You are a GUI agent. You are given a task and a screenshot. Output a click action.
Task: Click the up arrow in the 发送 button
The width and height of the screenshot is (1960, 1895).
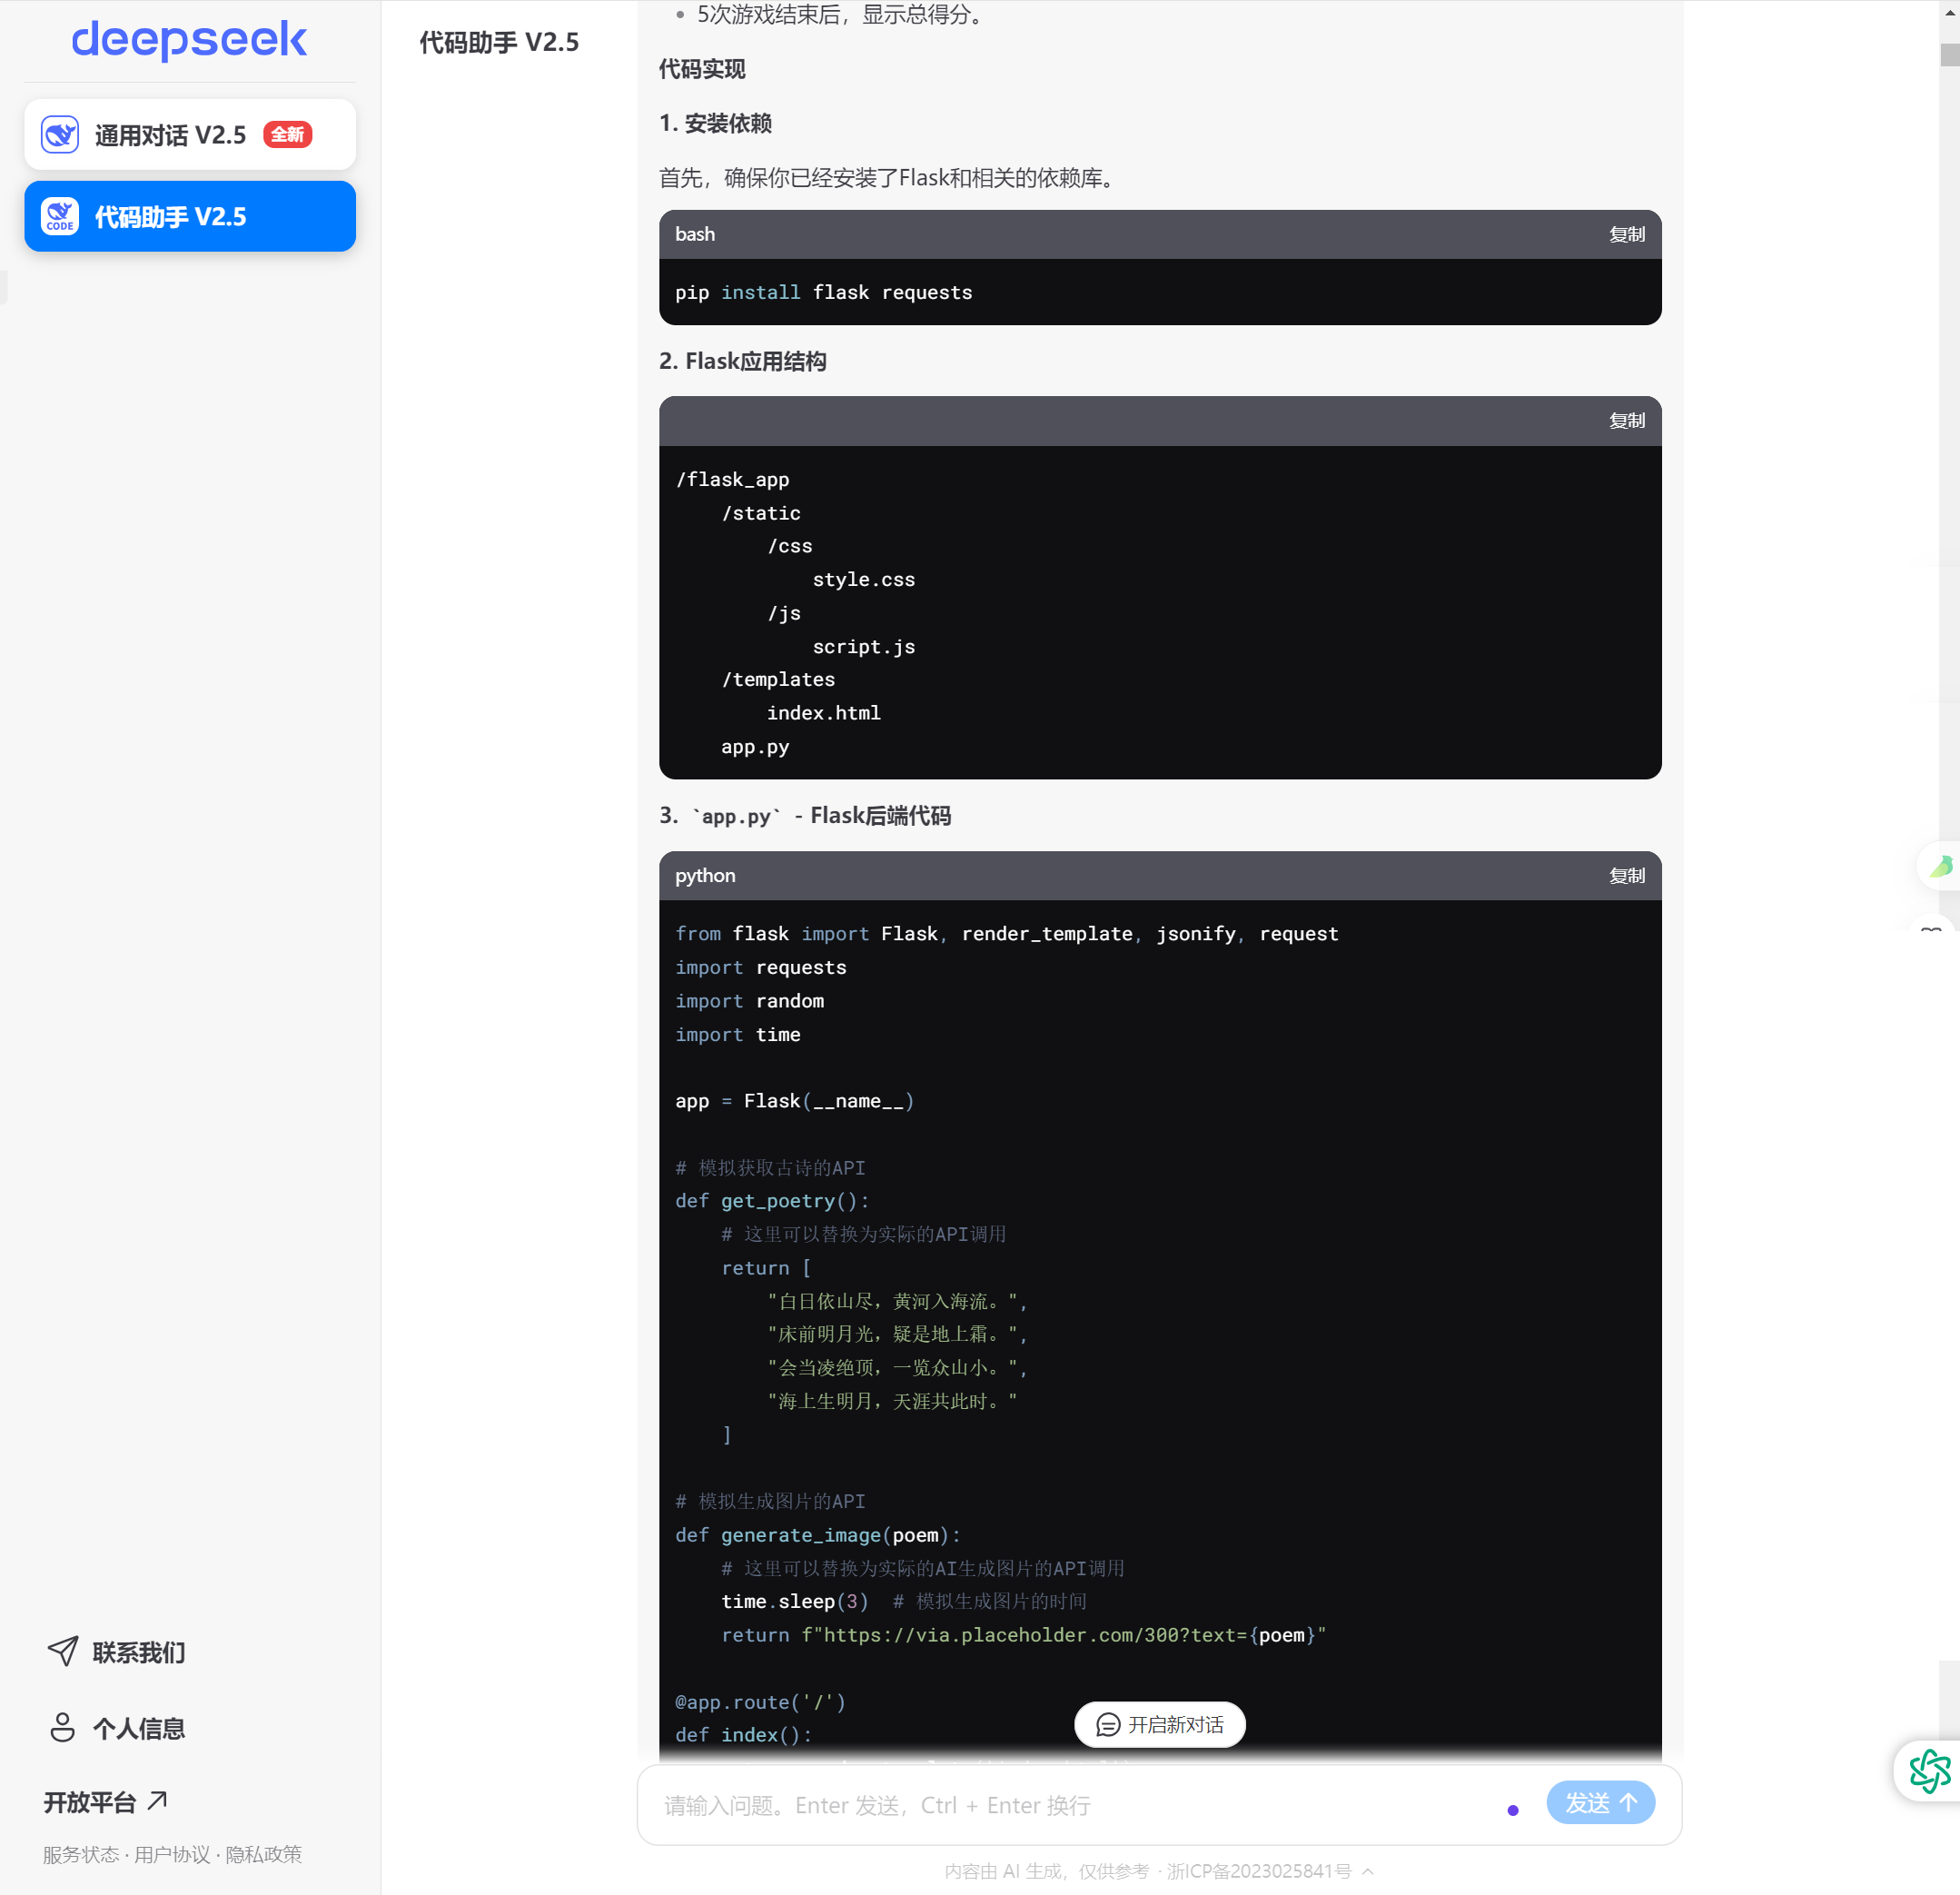pyautogui.click(x=1628, y=1802)
